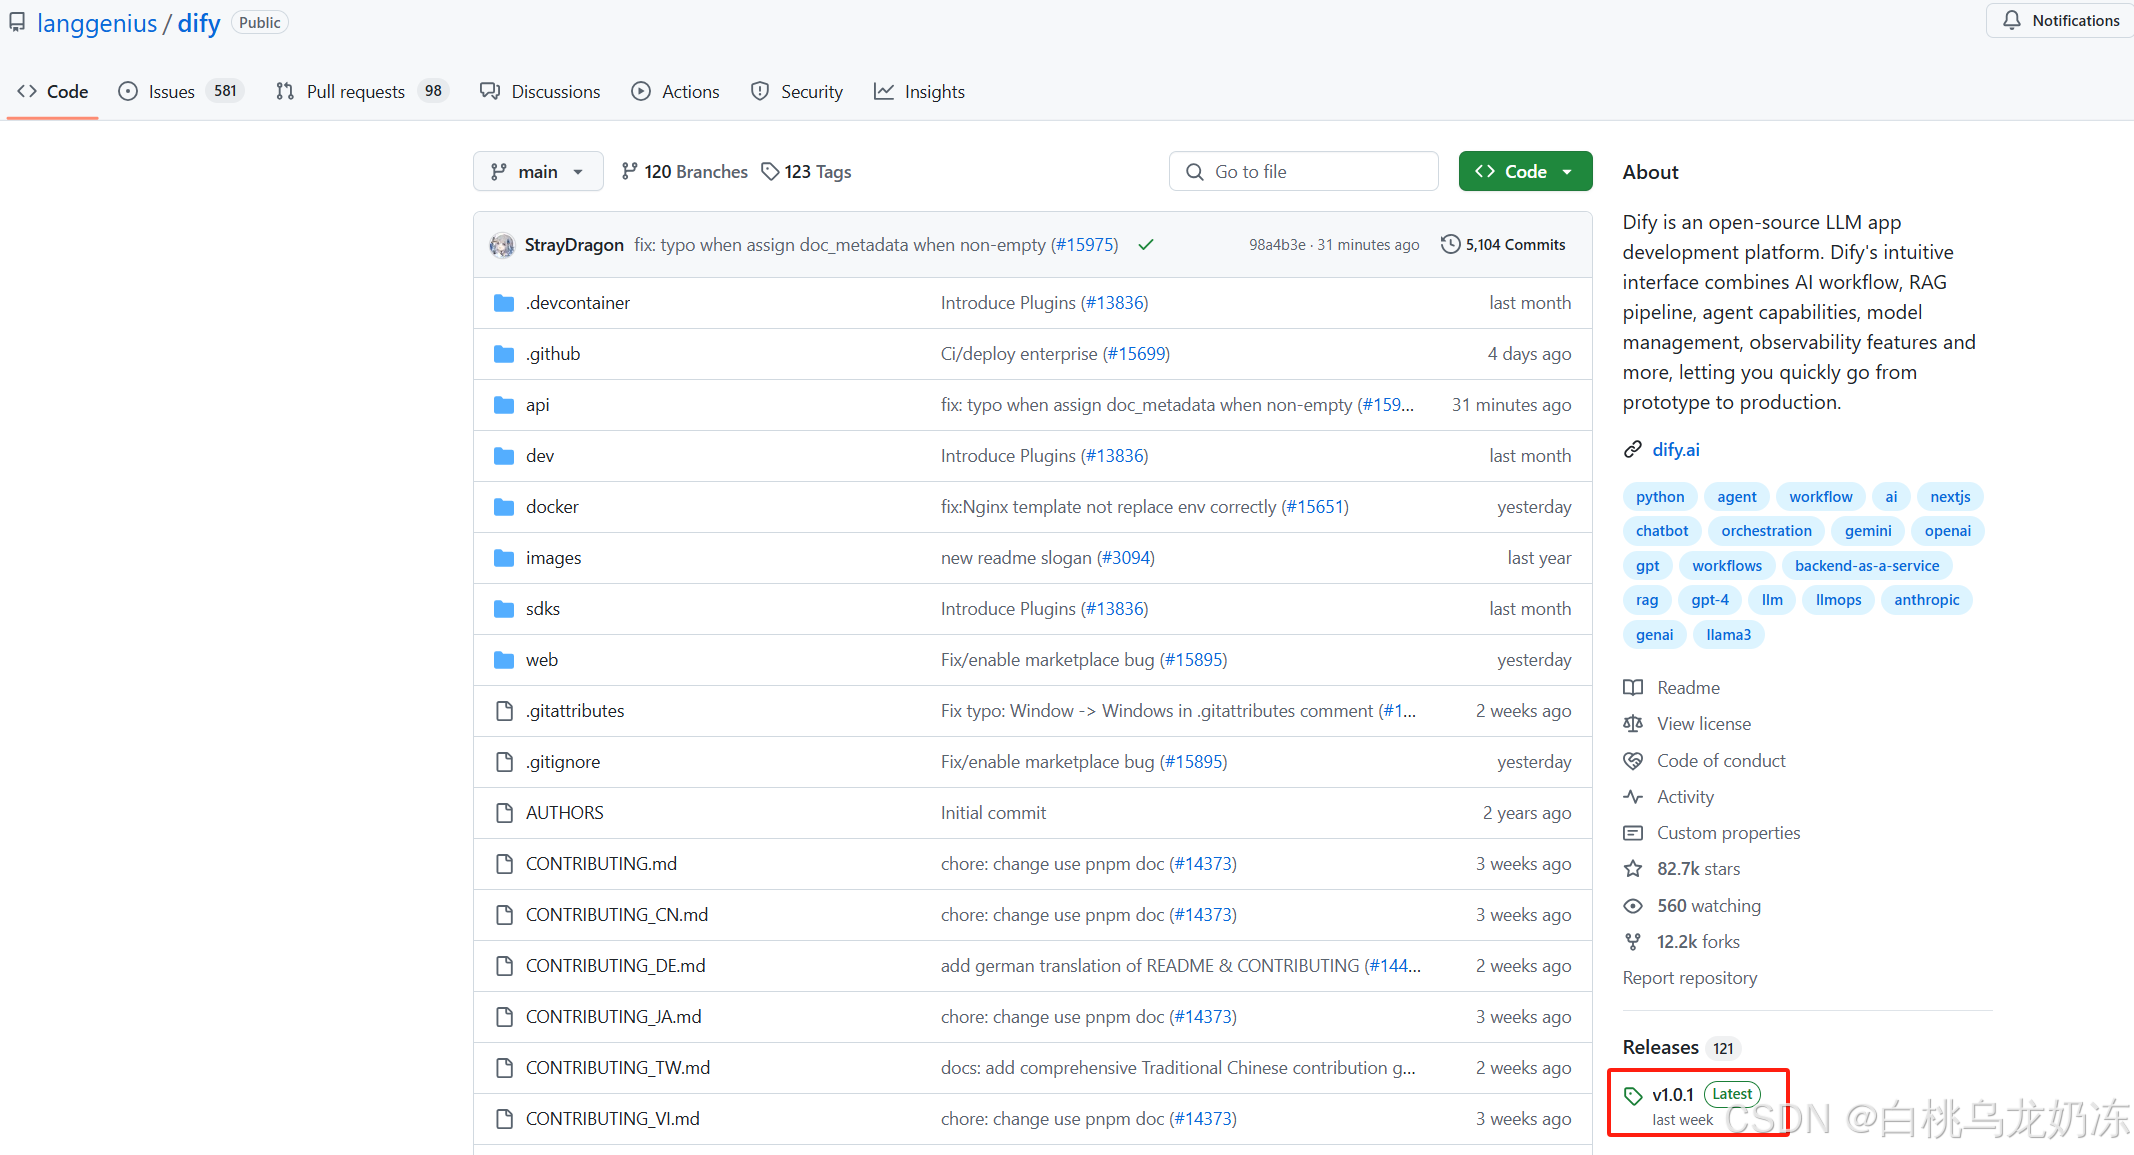2134x1155 pixels.
Task: Open commit history via the clock icon
Action: pos(1451,243)
